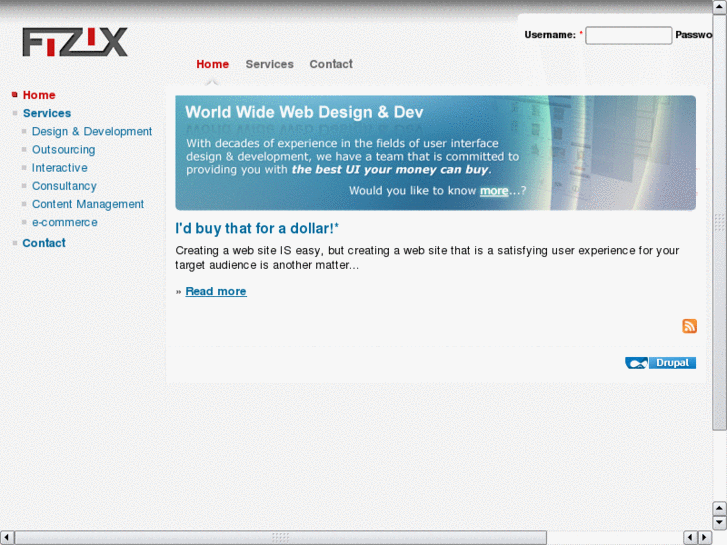Open Contact in the top navigation
Image resolution: width=727 pixels, height=545 pixels.
click(x=331, y=64)
